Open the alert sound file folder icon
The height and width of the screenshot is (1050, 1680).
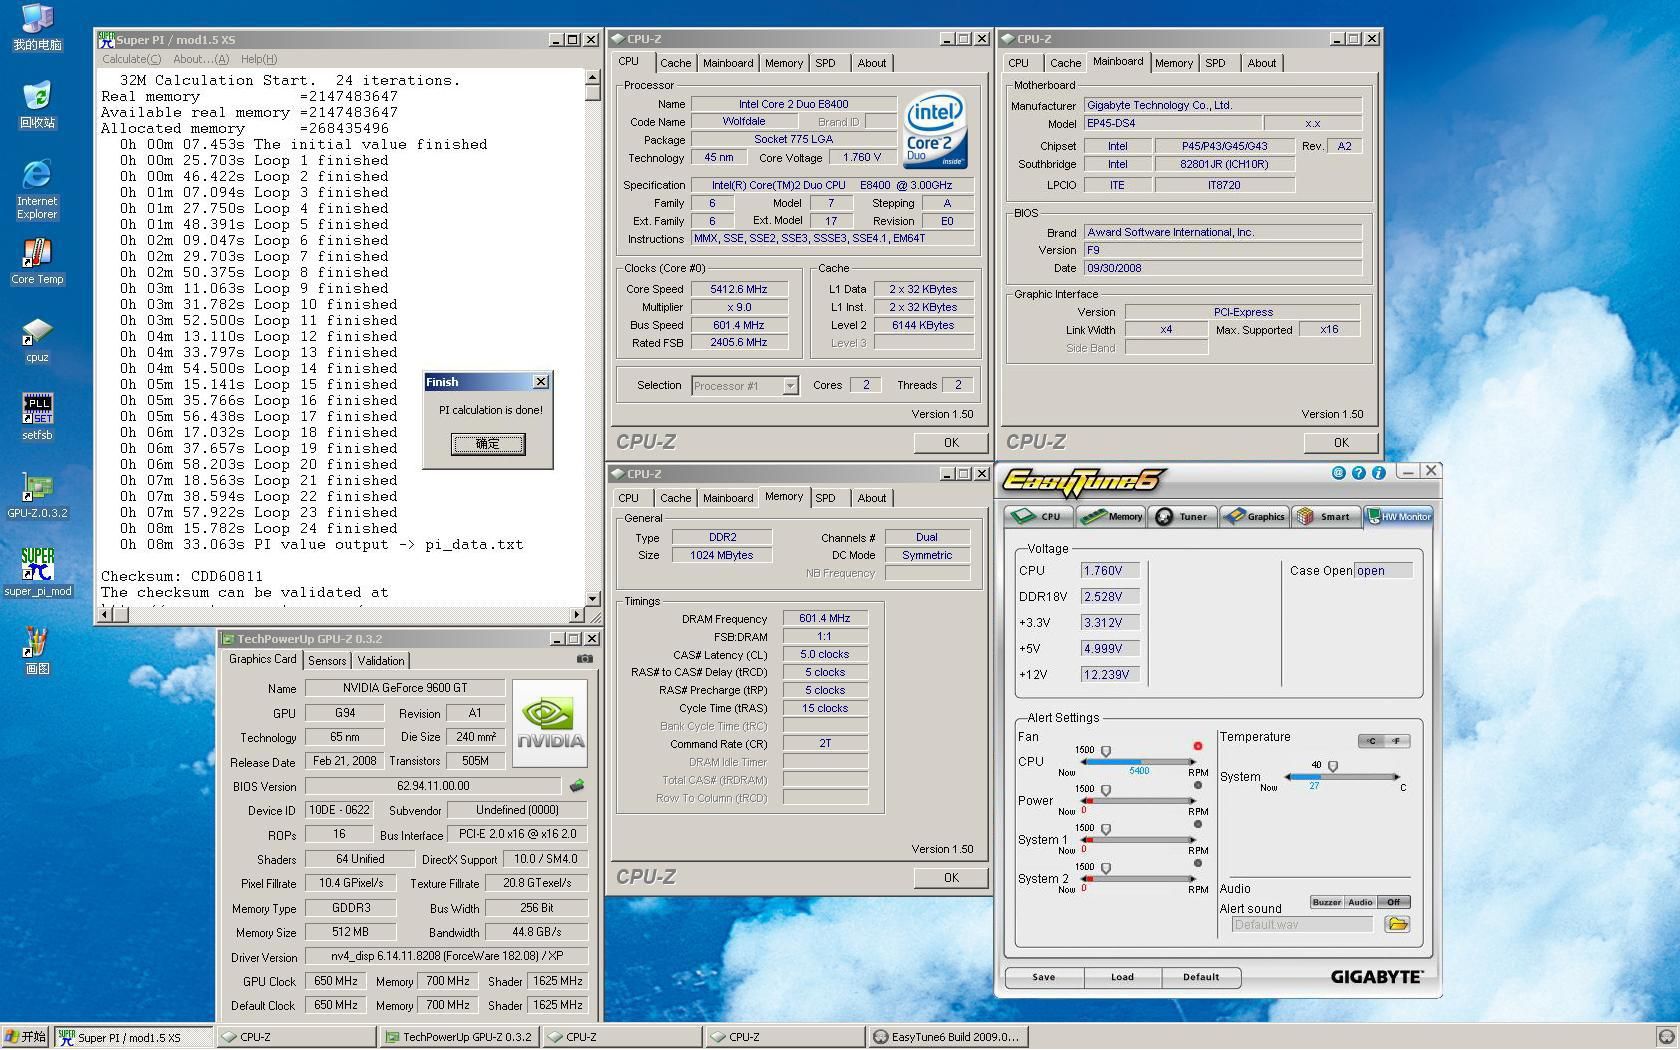pyautogui.click(x=1397, y=924)
